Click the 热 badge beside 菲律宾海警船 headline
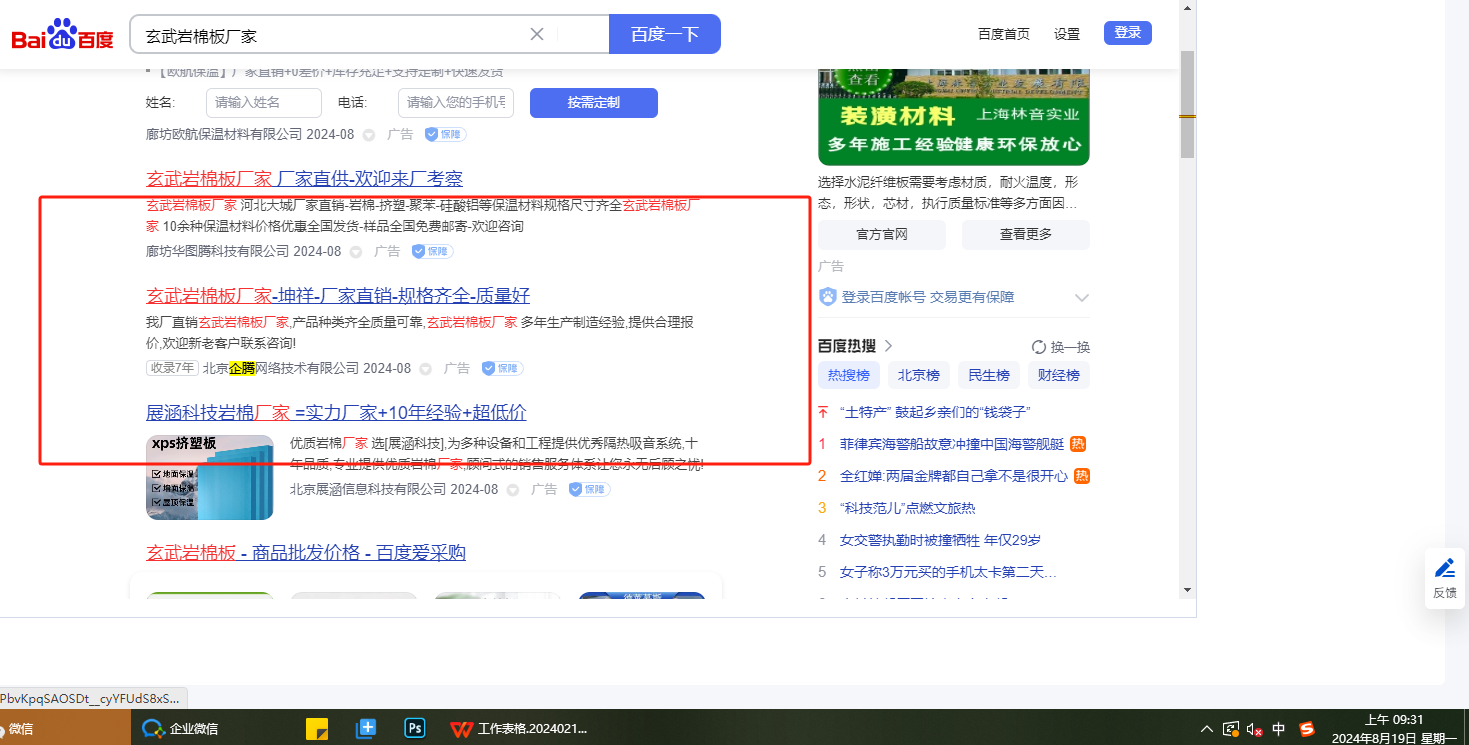Screen dimensions: 1469x745 (1078, 444)
